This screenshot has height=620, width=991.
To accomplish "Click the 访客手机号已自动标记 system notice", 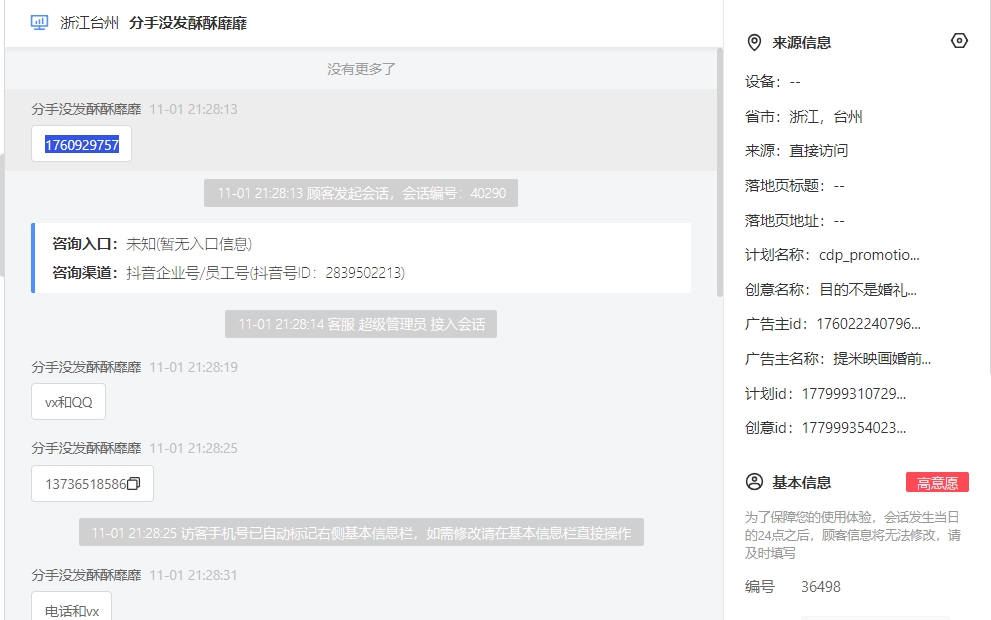I will 361,533.
